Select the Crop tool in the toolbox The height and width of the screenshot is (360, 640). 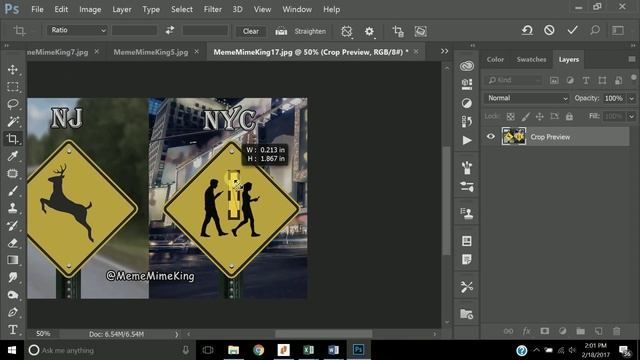[x=13, y=138]
